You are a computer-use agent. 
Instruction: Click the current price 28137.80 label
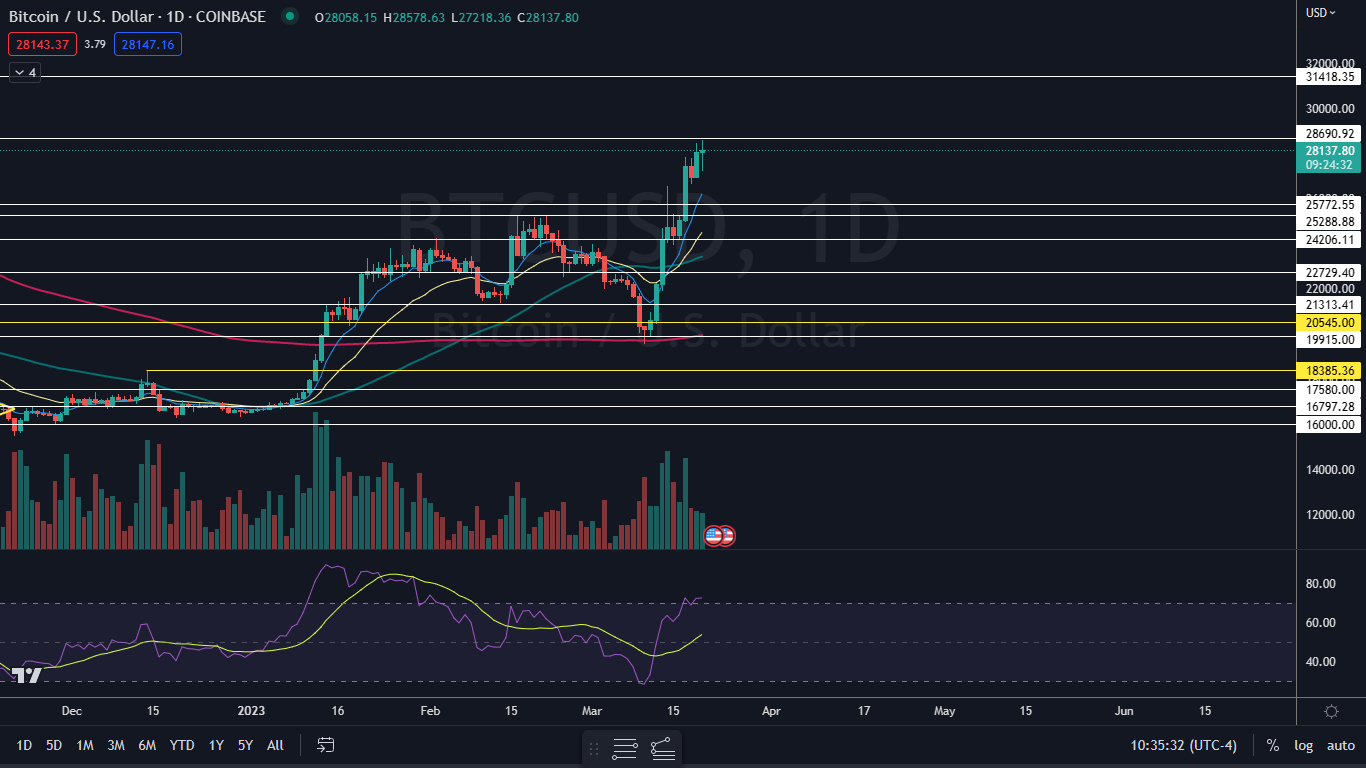(x=1330, y=151)
